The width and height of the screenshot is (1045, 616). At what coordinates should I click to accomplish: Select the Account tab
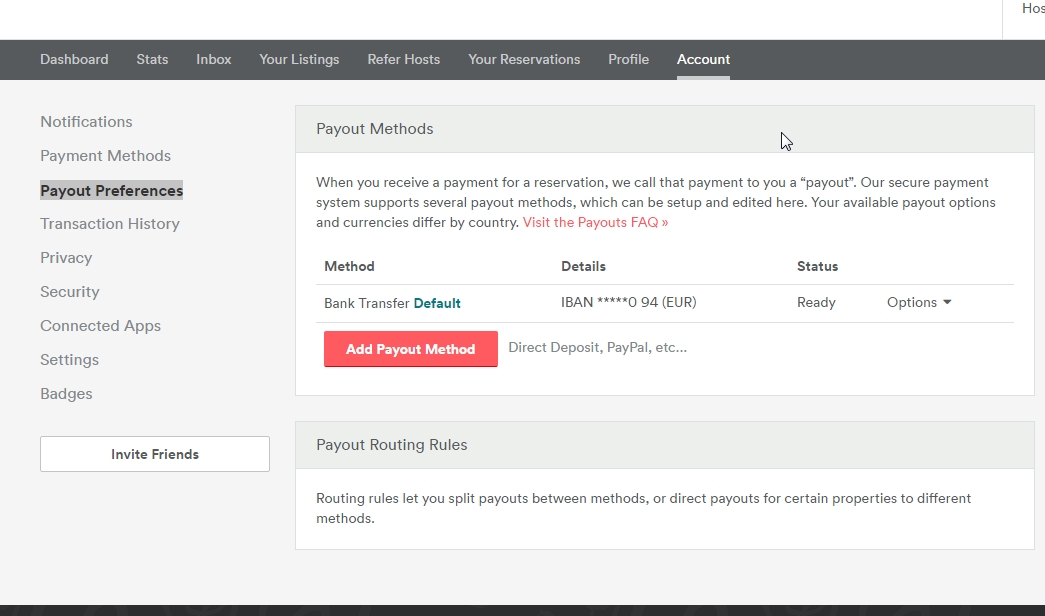pos(703,60)
